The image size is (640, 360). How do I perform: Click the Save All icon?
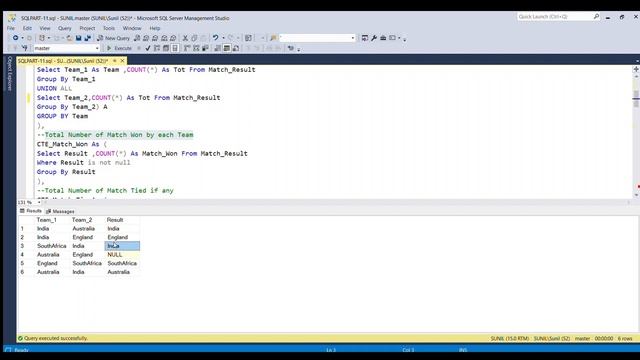[x=88, y=38]
